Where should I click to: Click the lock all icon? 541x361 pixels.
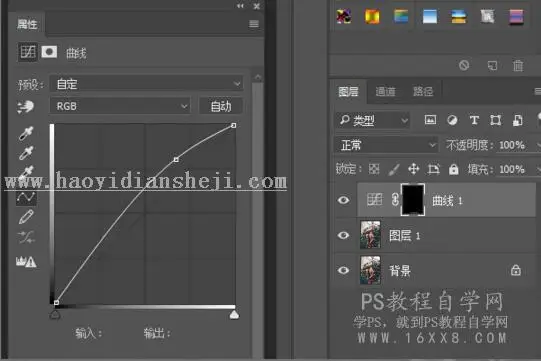point(454,169)
